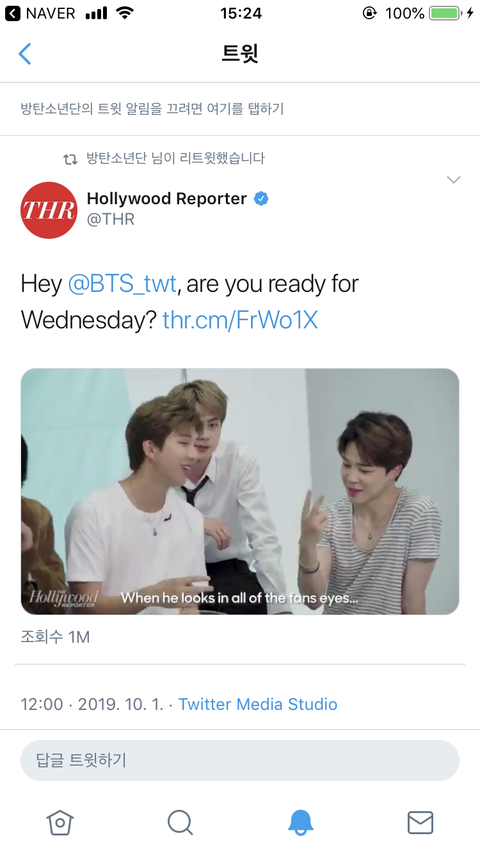Image resolution: width=480 pixels, height=854 pixels.
Task: Open the Messages envelope tab
Action: 420,822
